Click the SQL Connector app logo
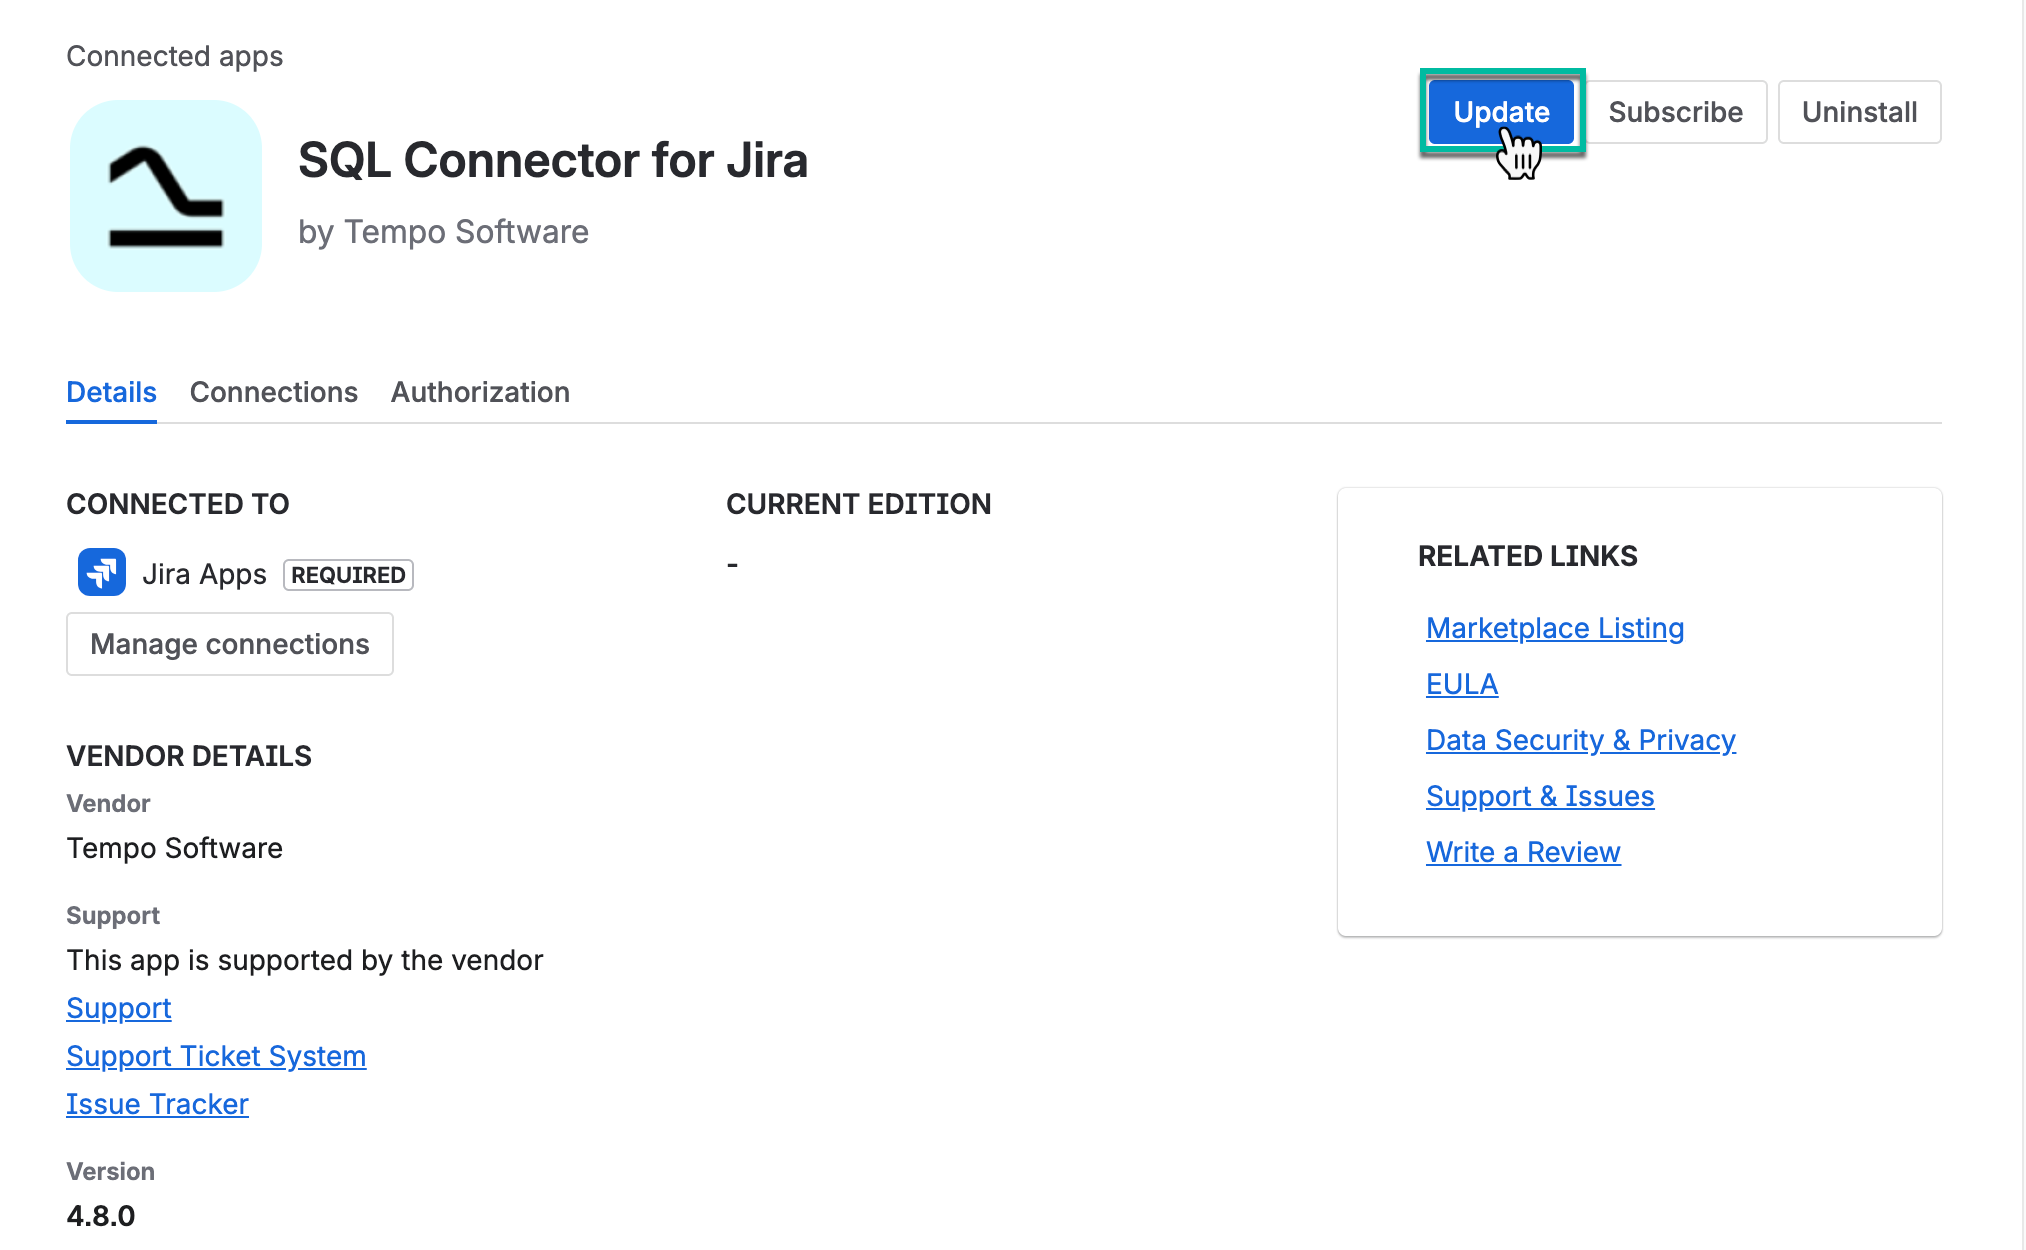Viewport: 2026px width, 1250px height. coord(166,196)
